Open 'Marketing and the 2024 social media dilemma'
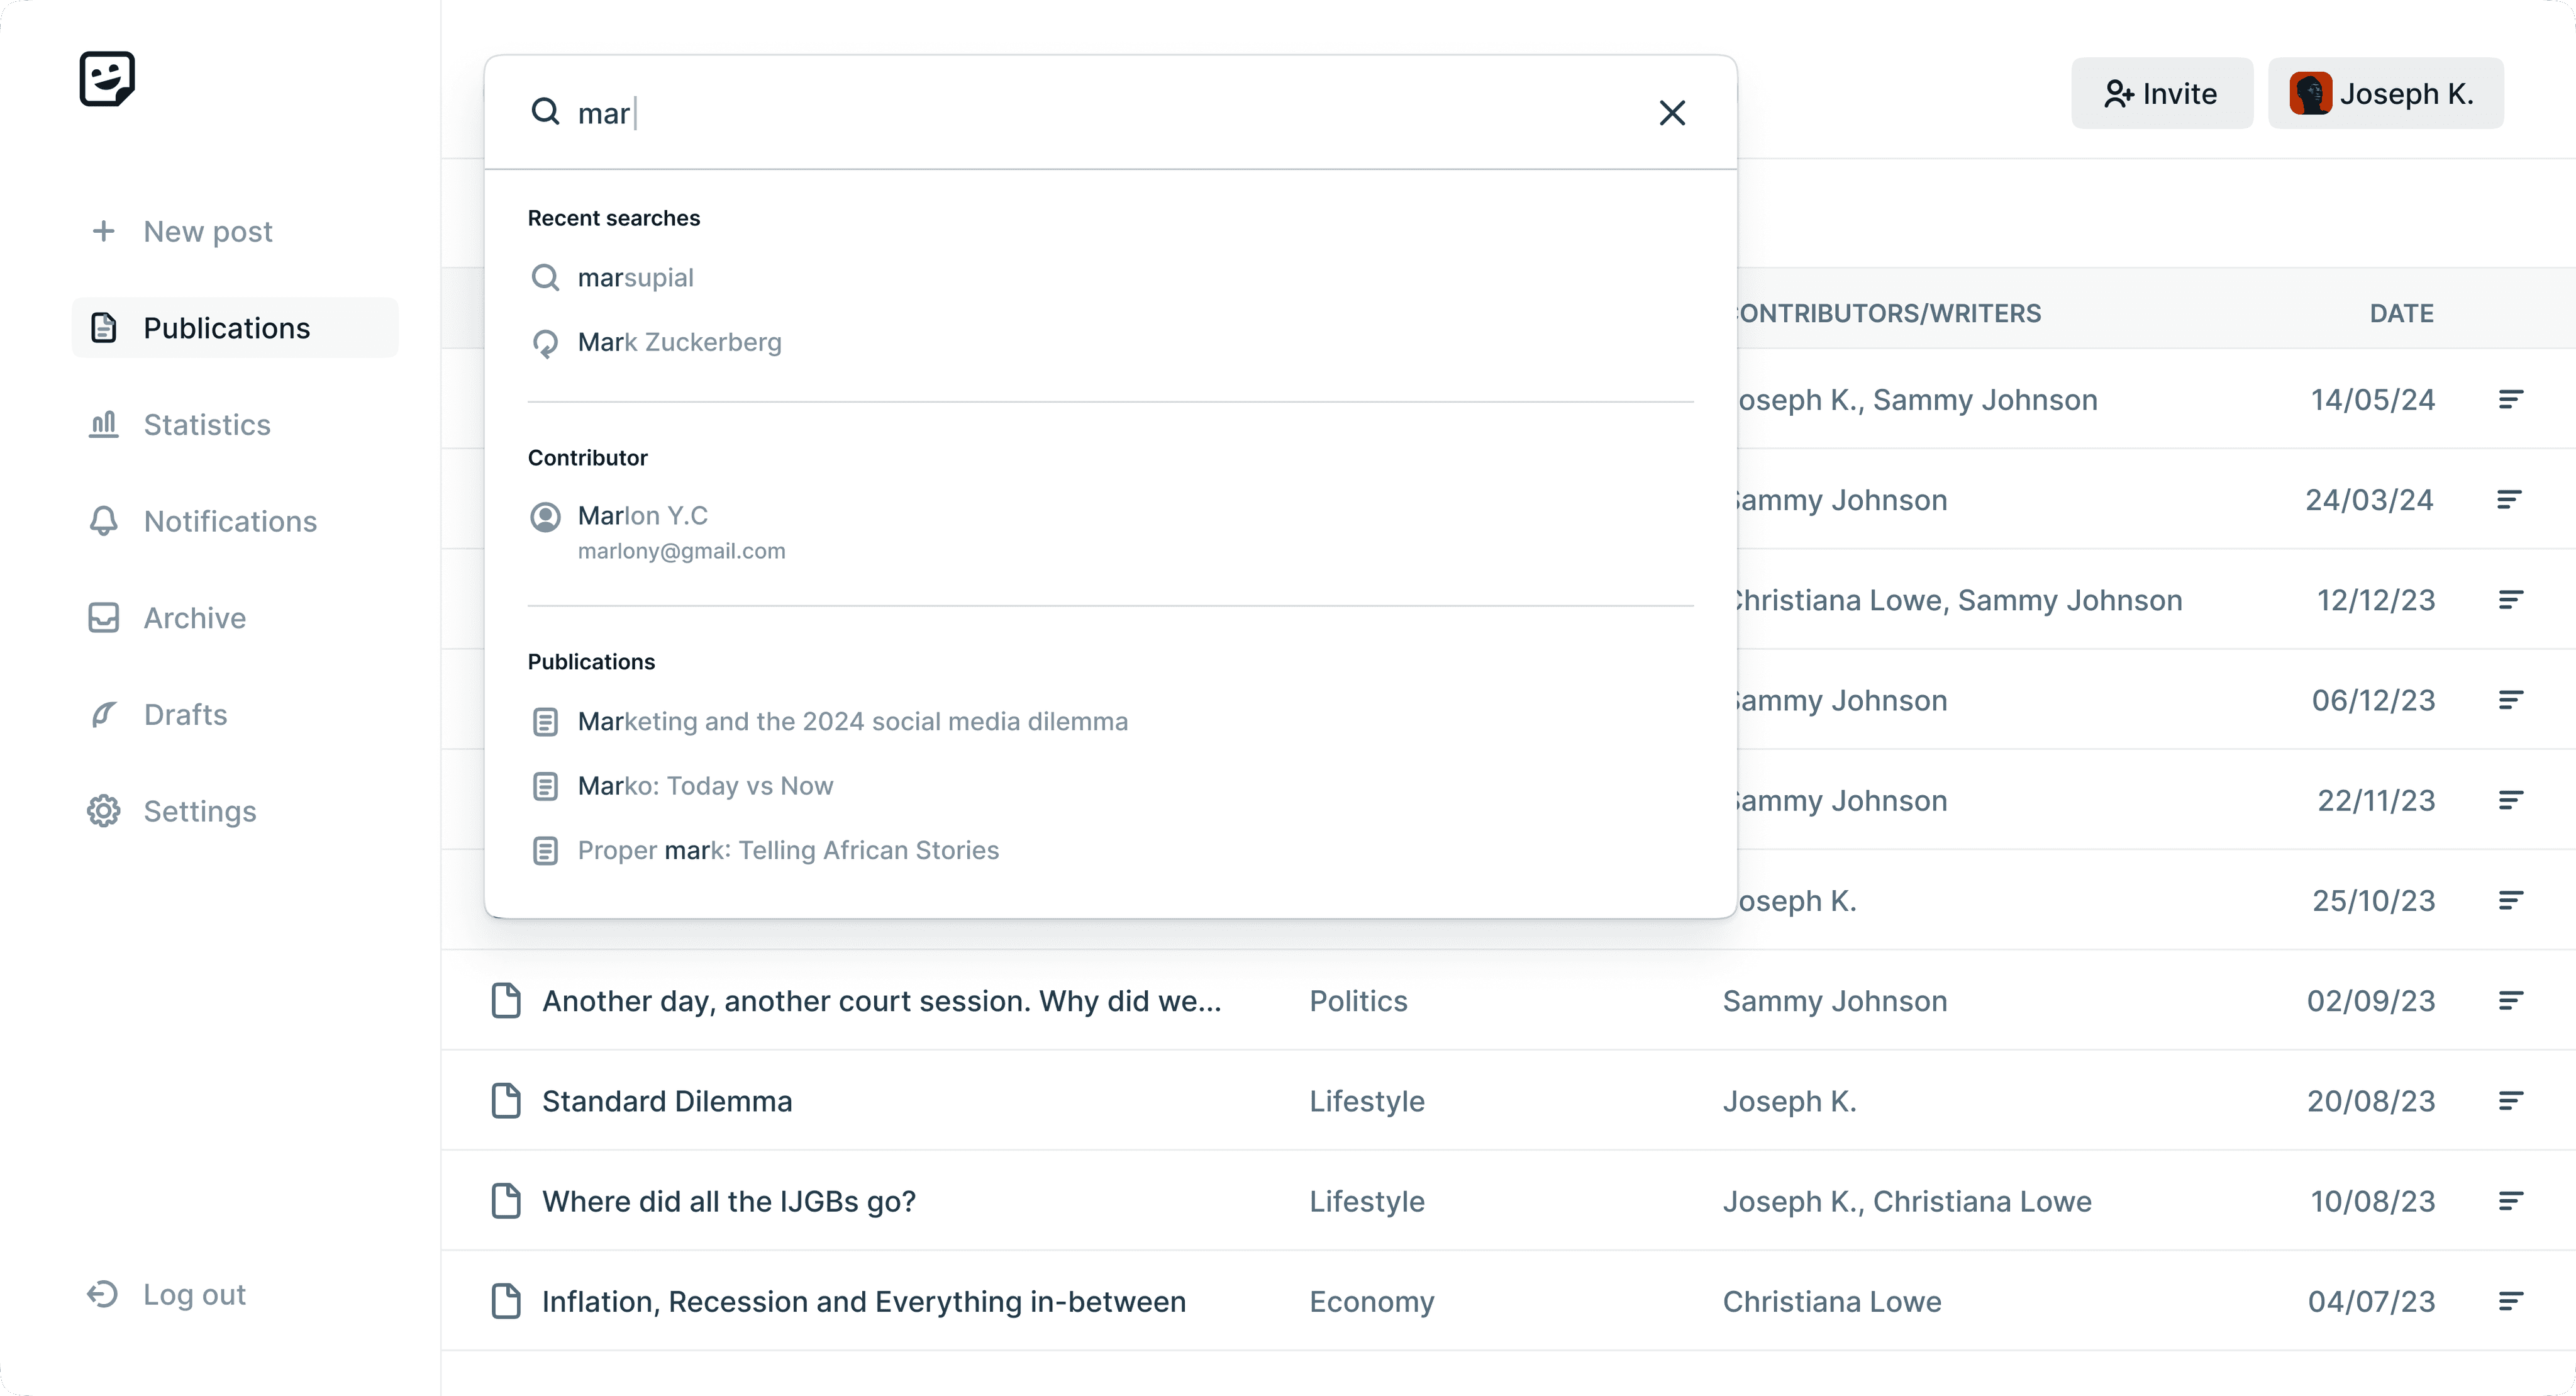2576x1396 pixels. pos(852,721)
